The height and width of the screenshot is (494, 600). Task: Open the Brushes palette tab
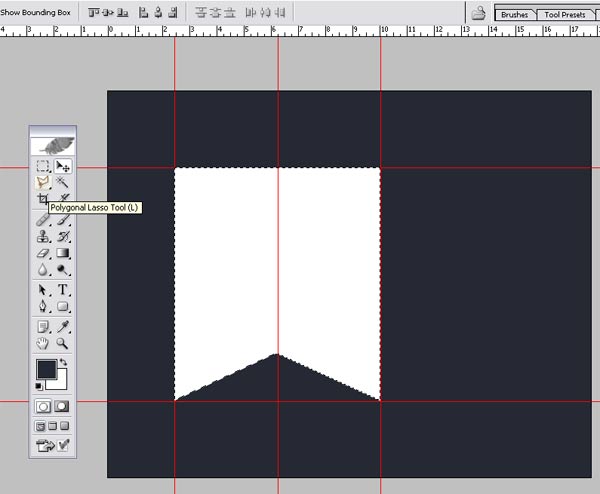(x=514, y=15)
